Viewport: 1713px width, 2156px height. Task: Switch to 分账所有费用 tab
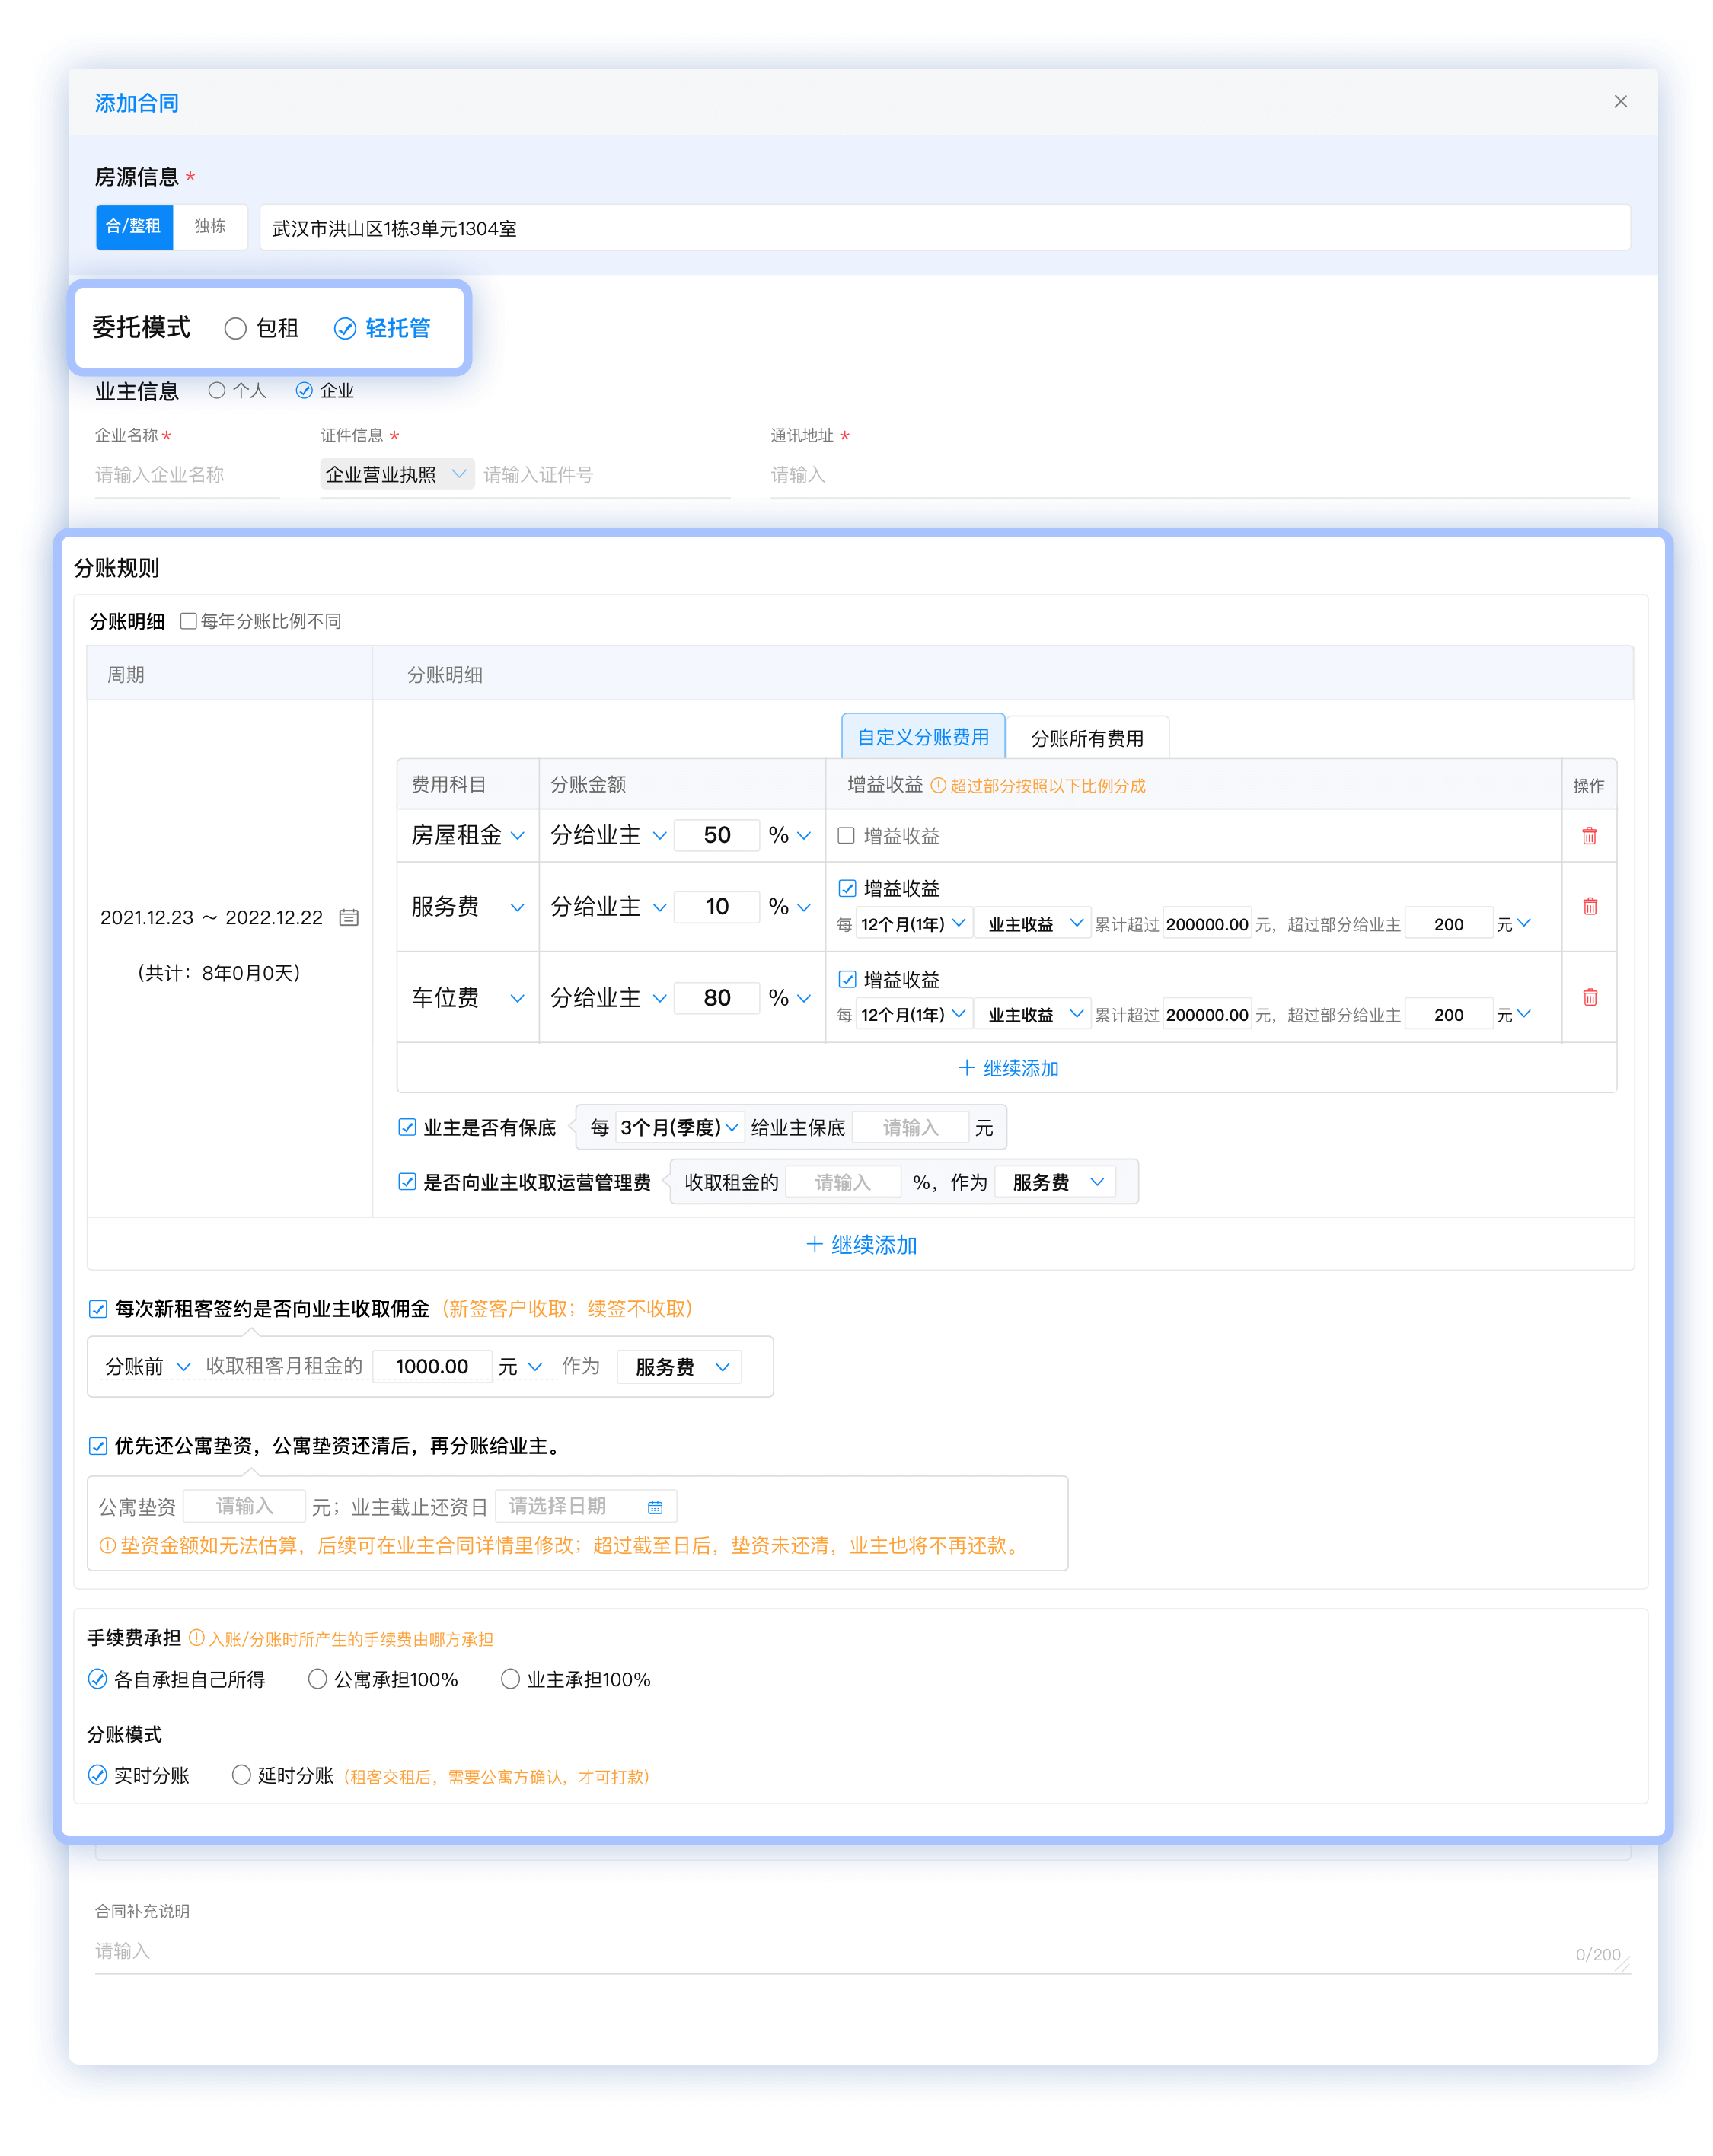tap(1086, 738)
